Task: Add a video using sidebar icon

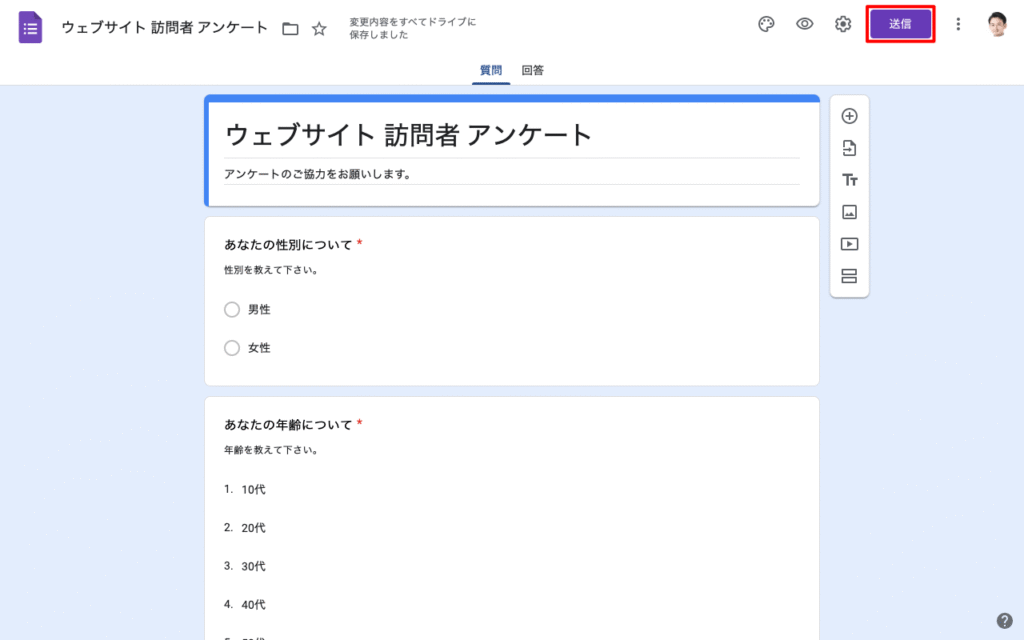Action: click(849, 244)
